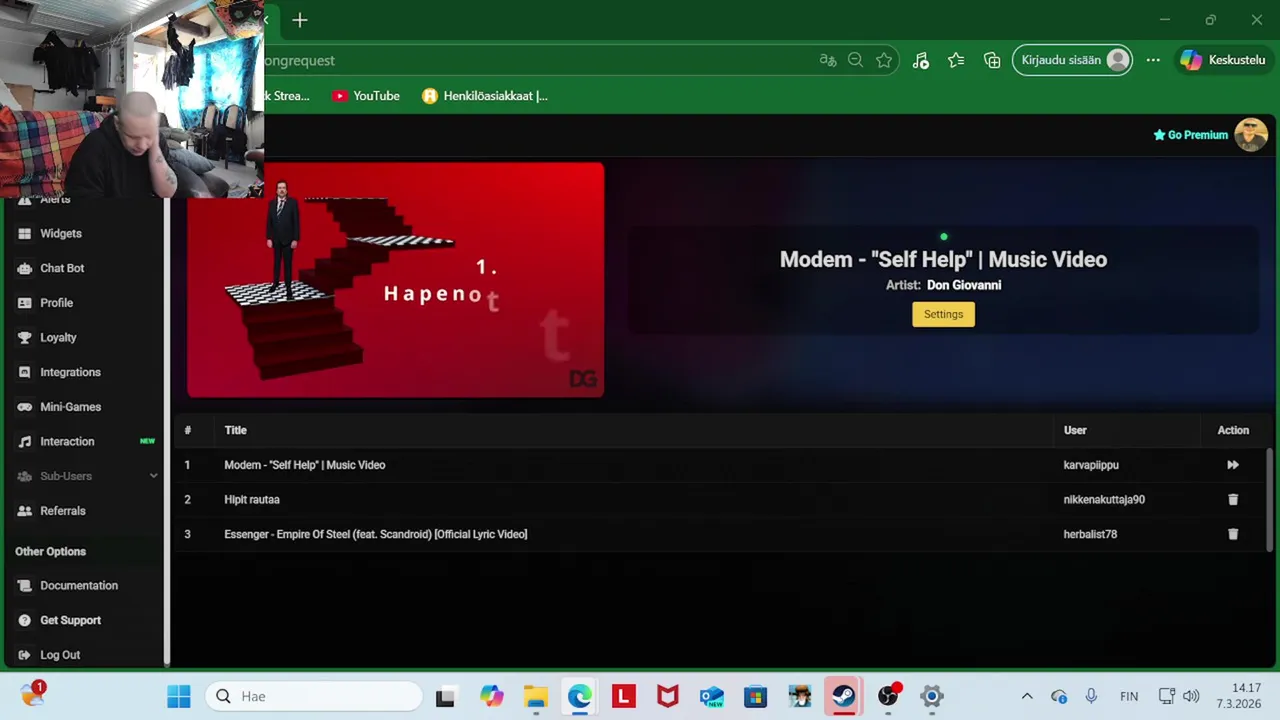Open the Documentation link
The width and height of the screenshot is (1280, 720).
[x=79, y=586]
